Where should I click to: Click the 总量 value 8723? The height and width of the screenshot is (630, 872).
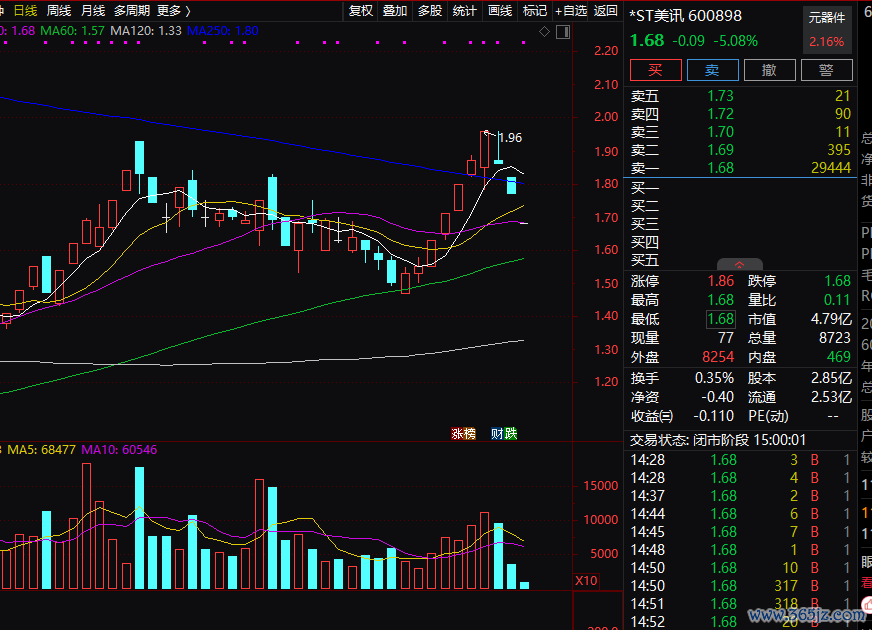(835, 338)
